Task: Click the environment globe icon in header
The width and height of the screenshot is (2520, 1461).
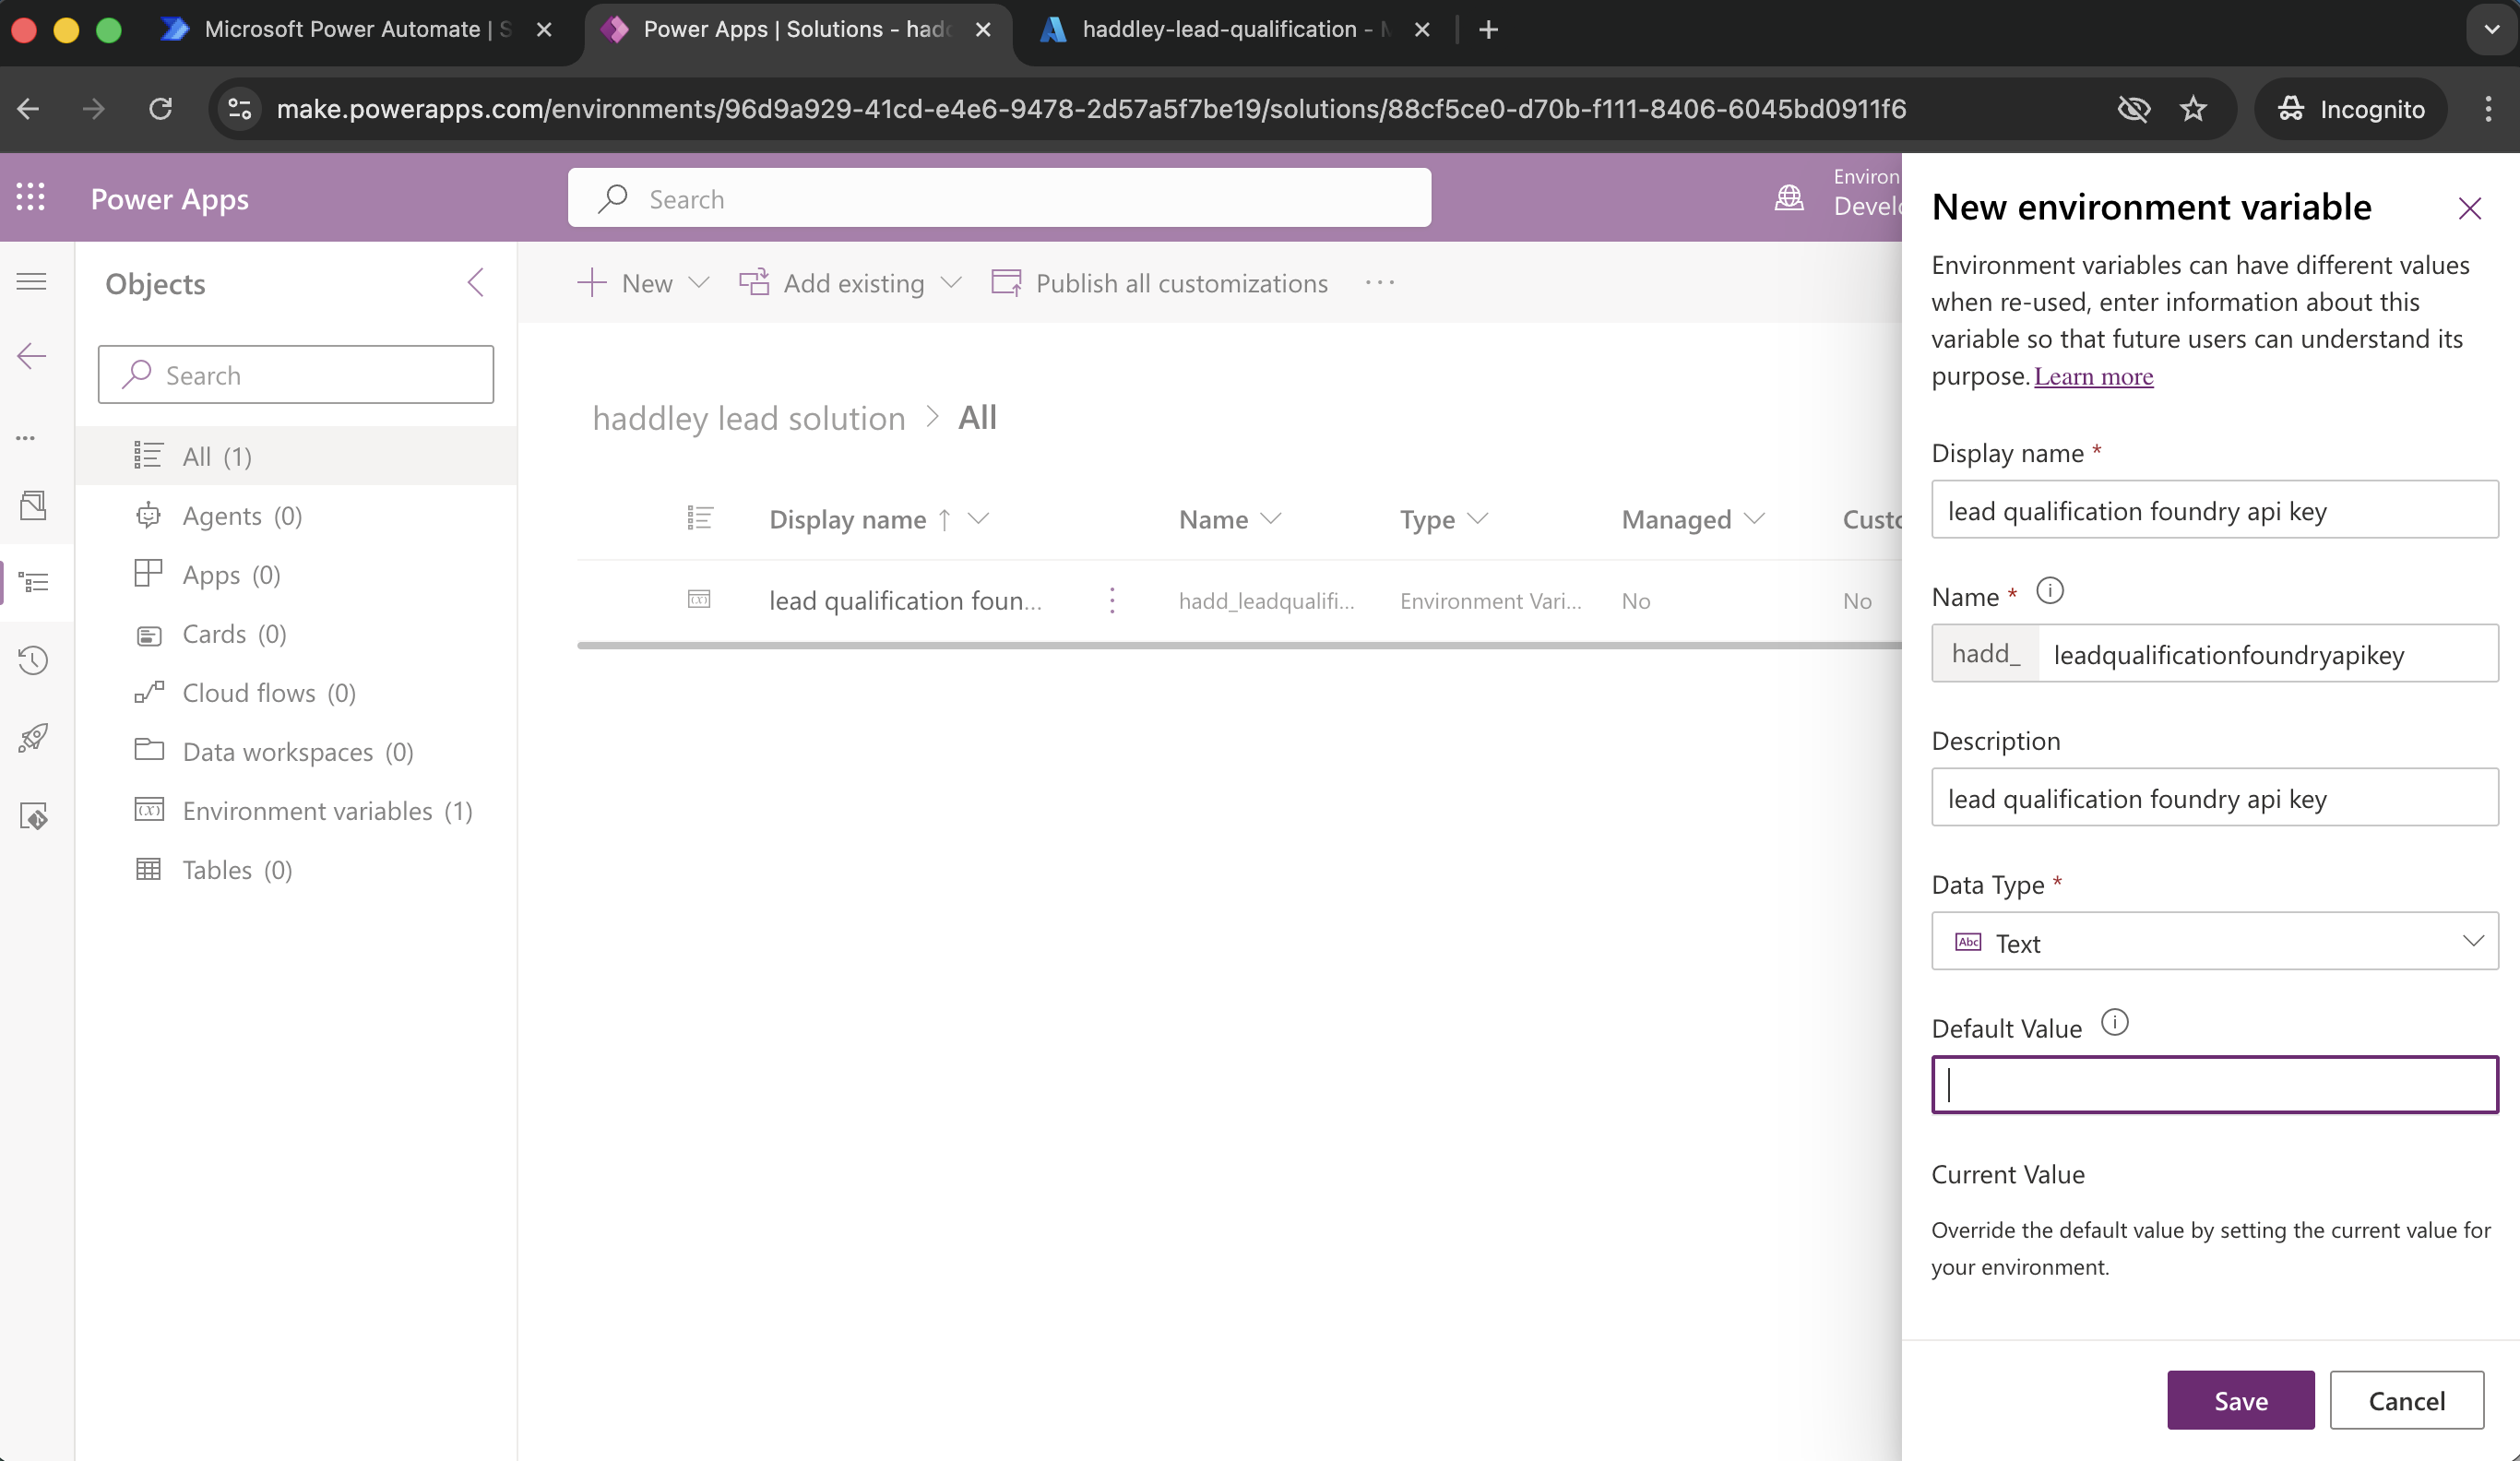Action: point(1790,197)
